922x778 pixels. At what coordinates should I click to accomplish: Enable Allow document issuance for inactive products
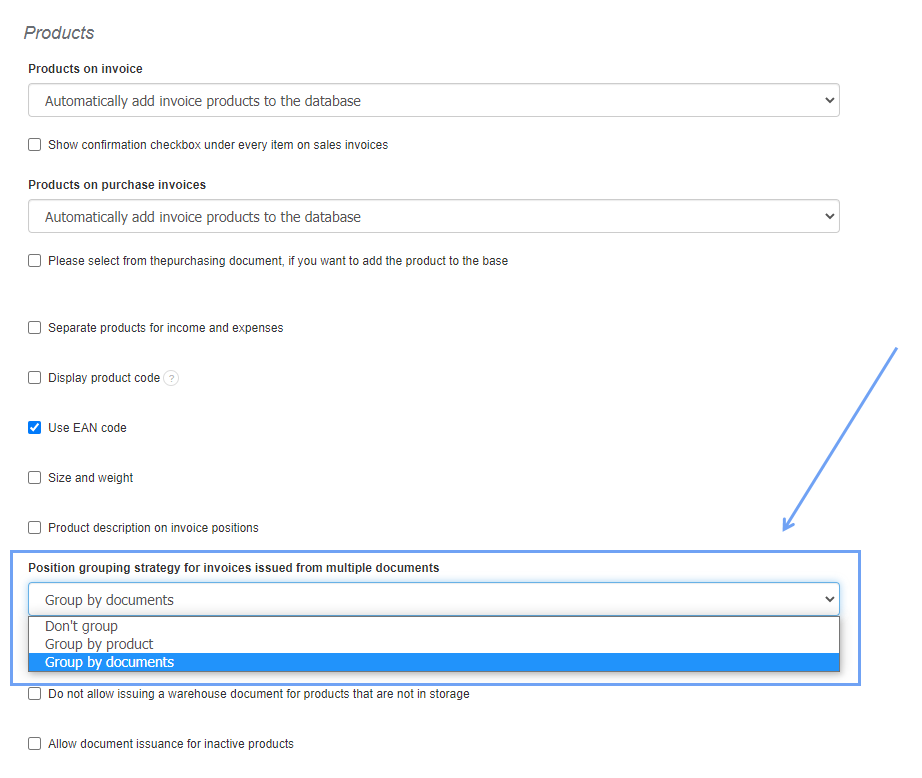[x=35, y=744]
